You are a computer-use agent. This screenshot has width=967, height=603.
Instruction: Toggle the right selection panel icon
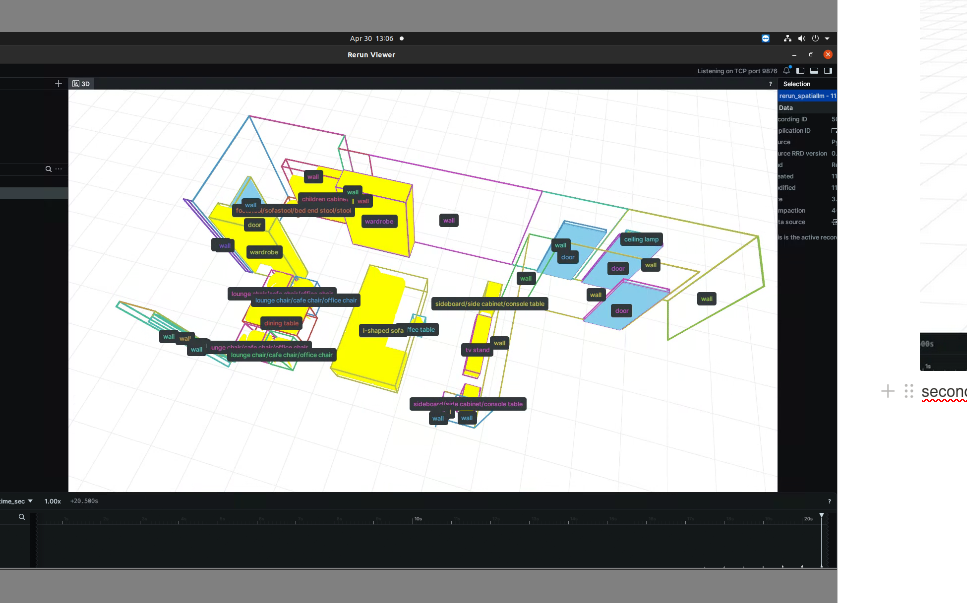coord(828,71)
